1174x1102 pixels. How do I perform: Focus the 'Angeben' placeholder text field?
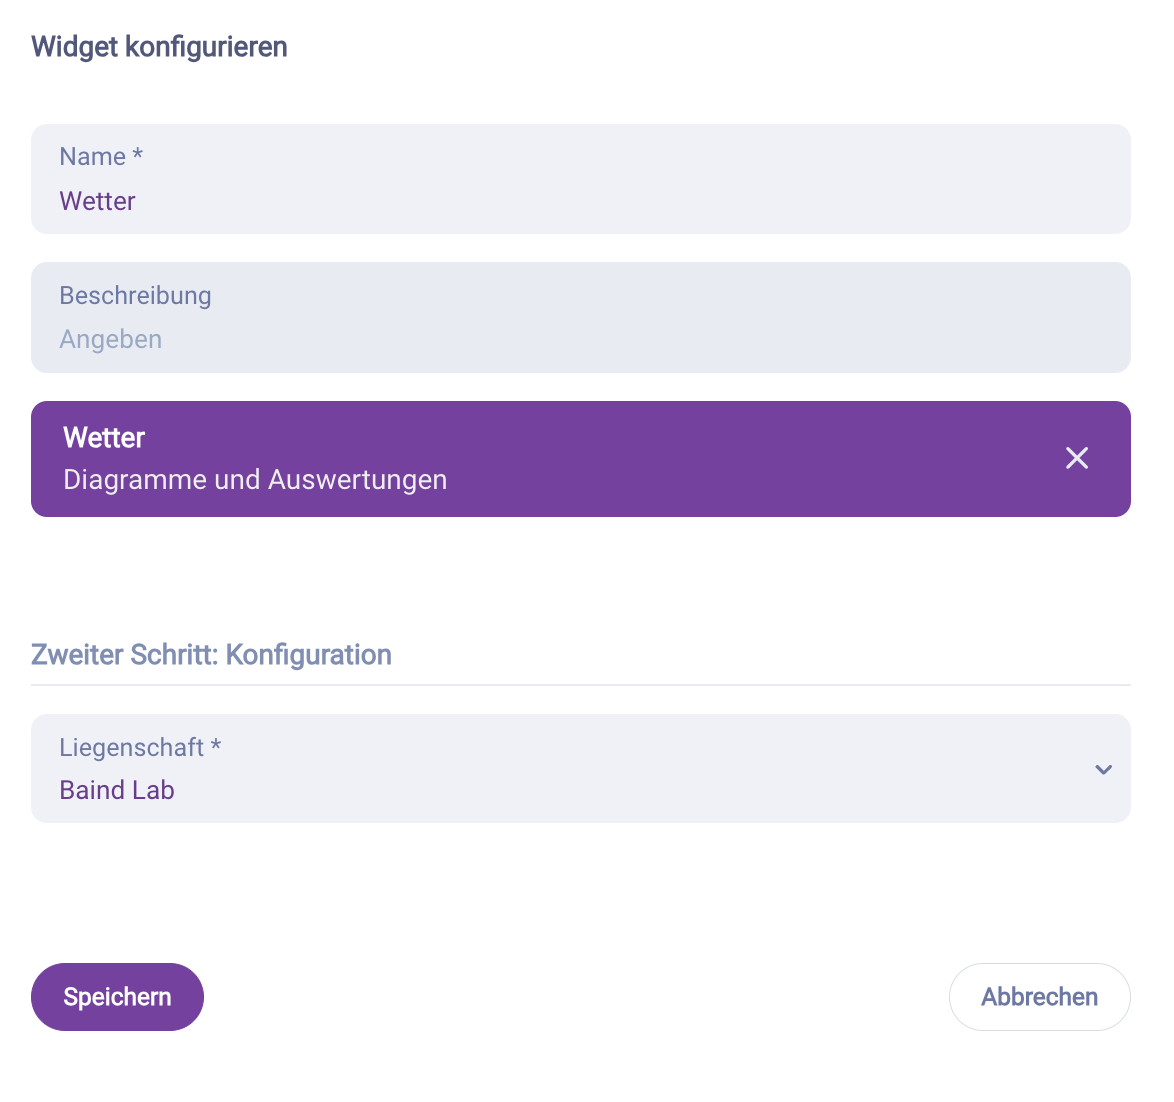pyautogui.click(x=110, y=339)
